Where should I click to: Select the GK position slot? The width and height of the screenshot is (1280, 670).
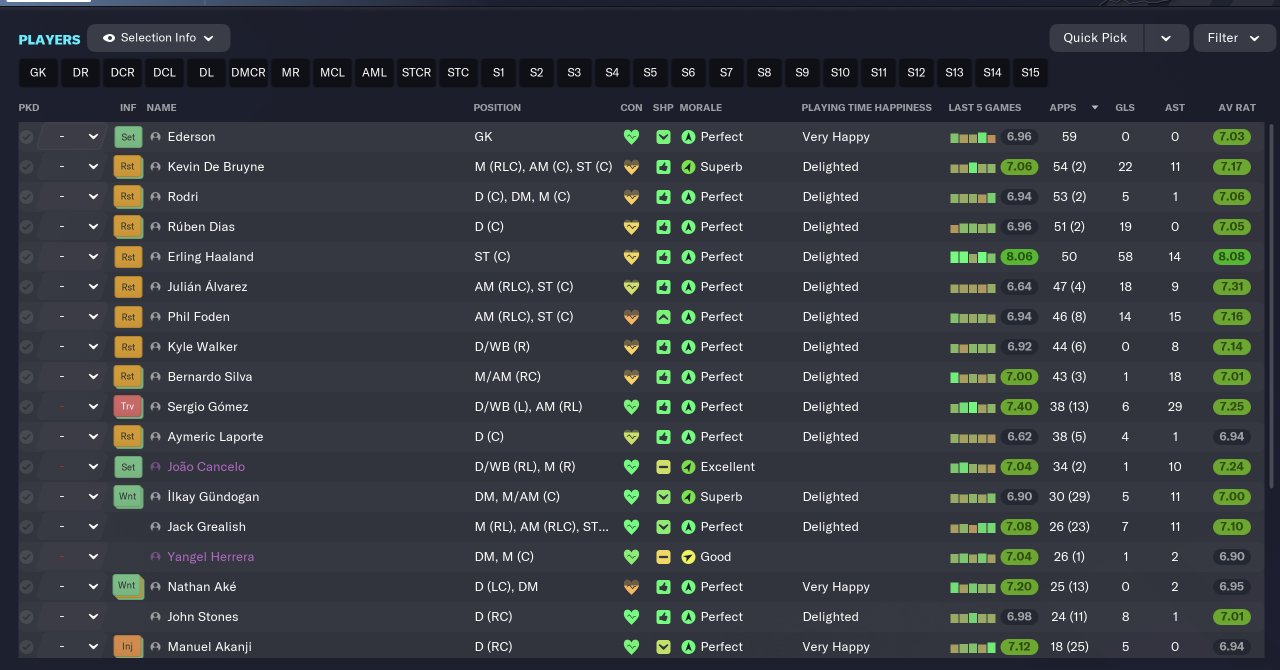coord(38,73)
